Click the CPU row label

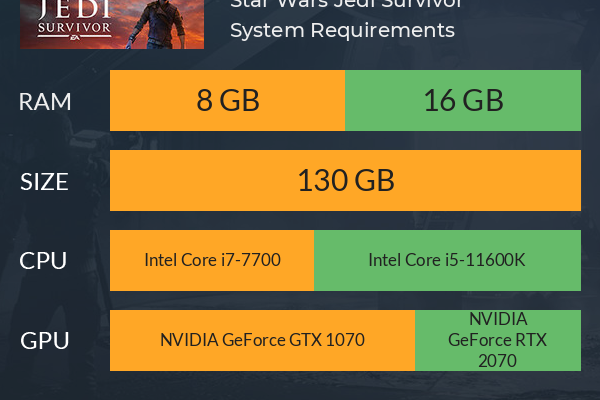point(43,261)
